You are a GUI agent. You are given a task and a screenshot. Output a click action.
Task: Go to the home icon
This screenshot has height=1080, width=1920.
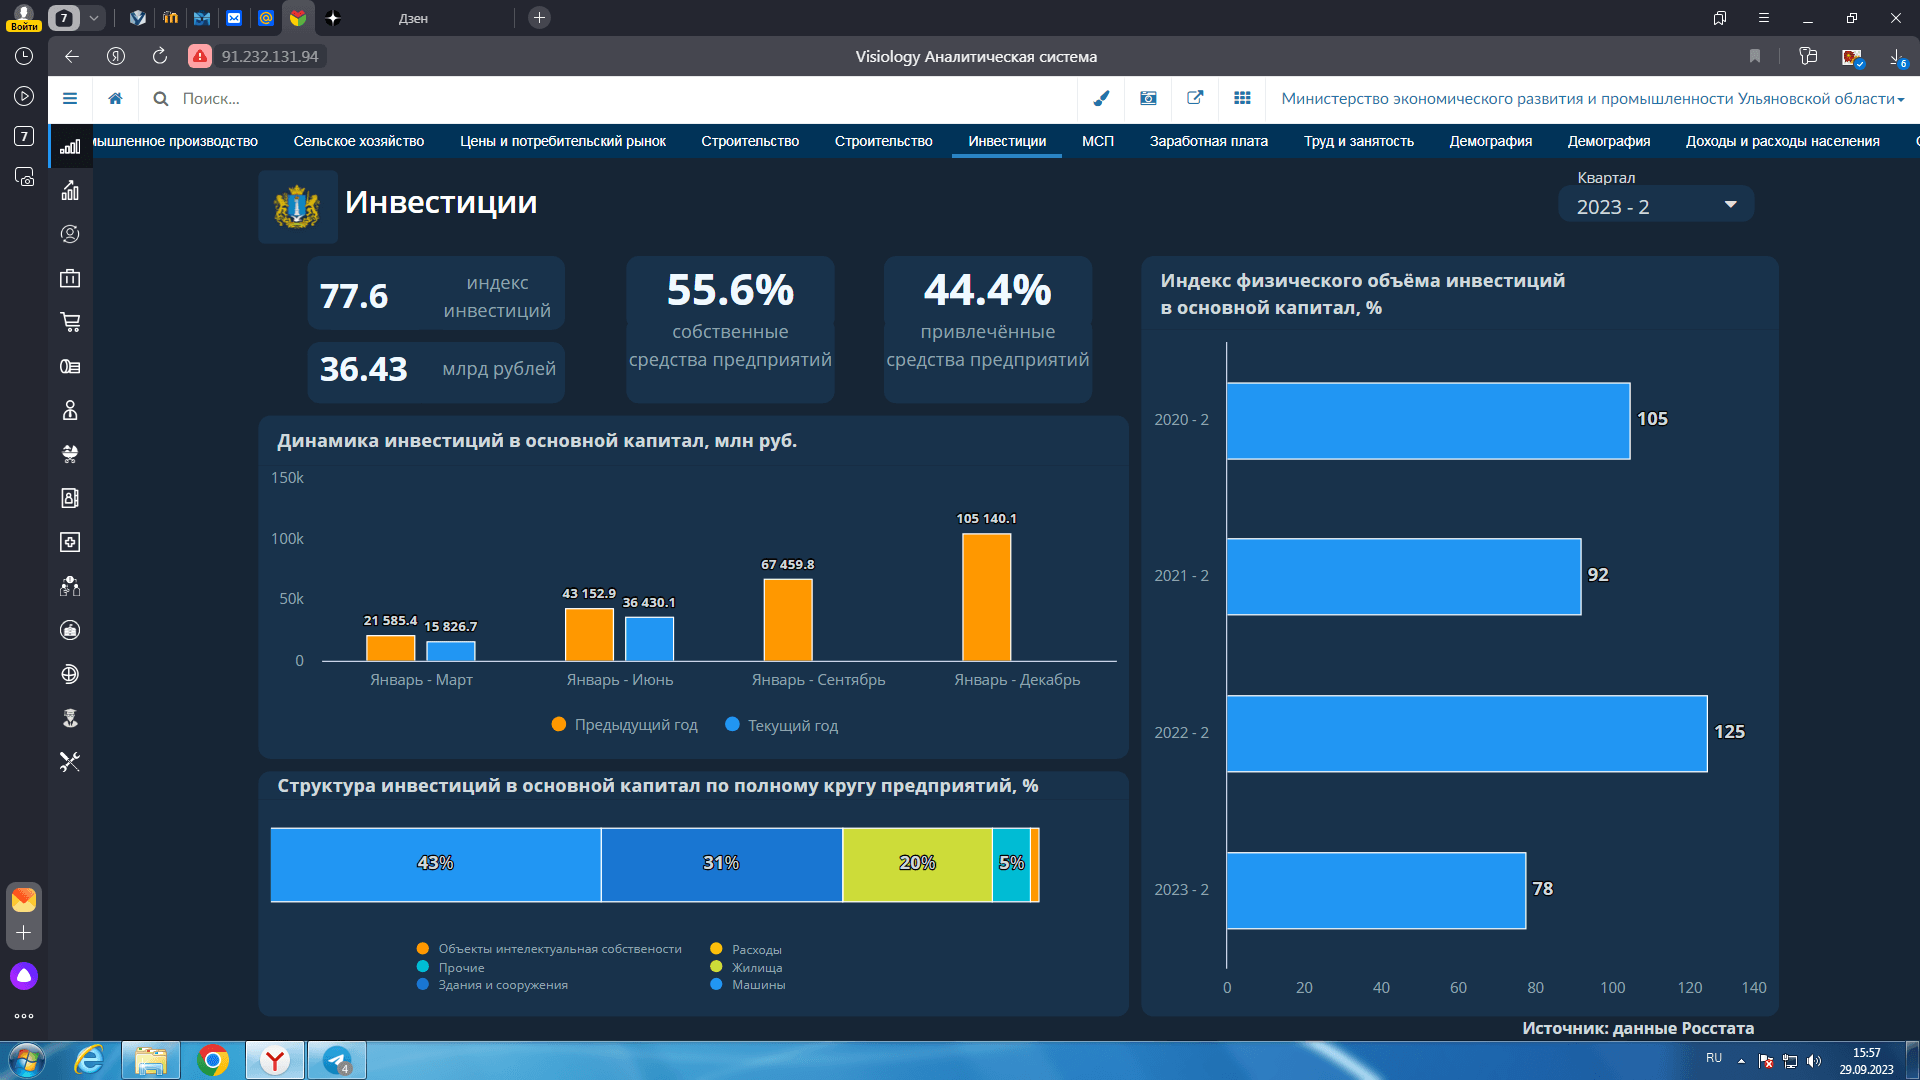[116, 98]
